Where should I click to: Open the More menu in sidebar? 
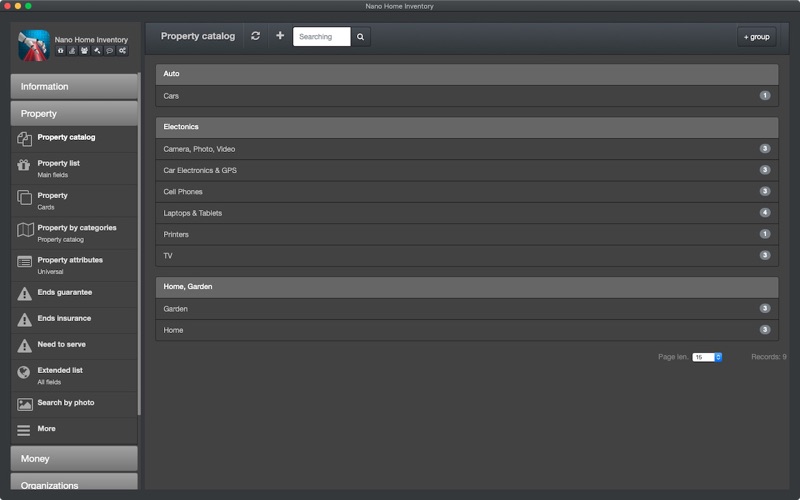click(x=46, y=429)
